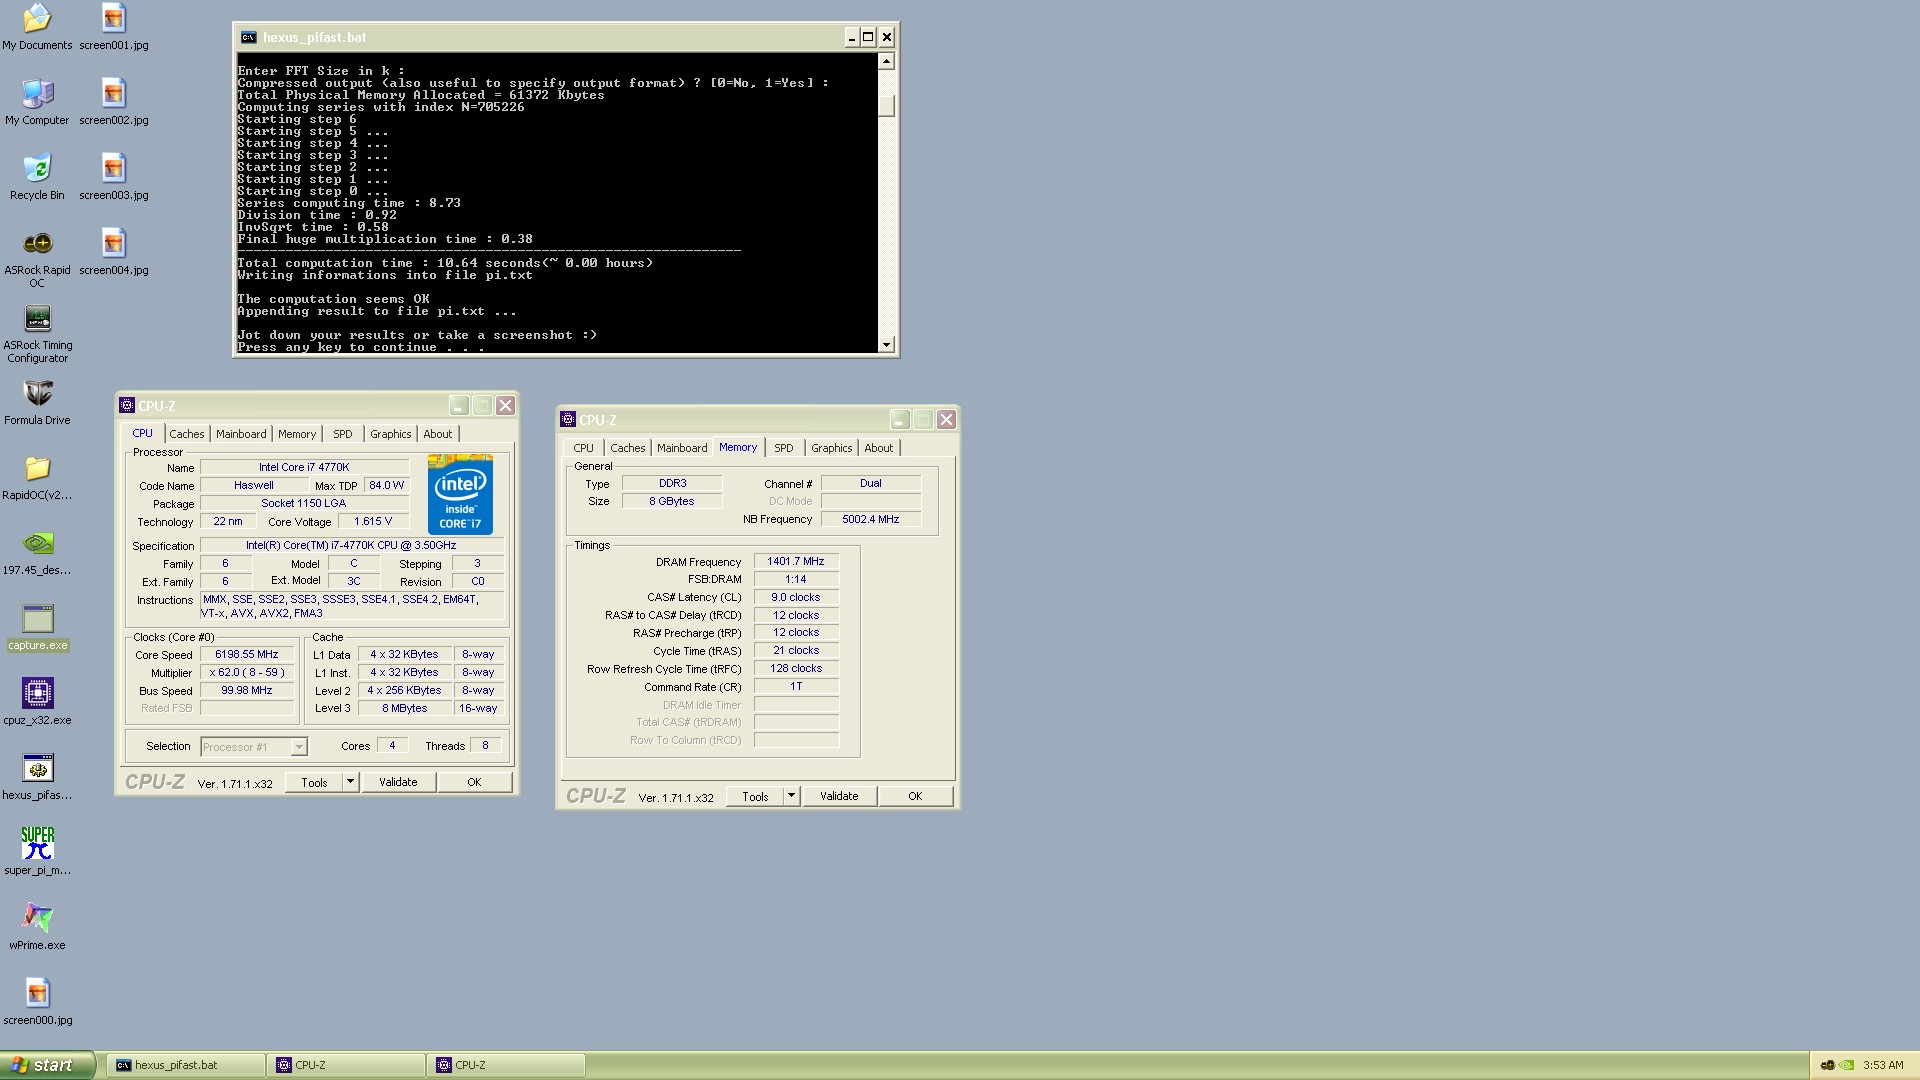Select screen004.jpg file icon
Viewport: 1920px width, 1080px height.
113,252
